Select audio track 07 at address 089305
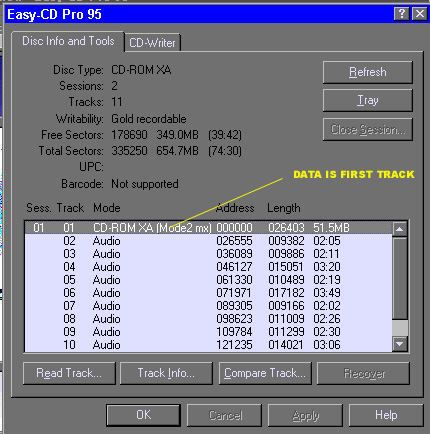The width and height of the screenshot is (430, 434). [208, 306]
